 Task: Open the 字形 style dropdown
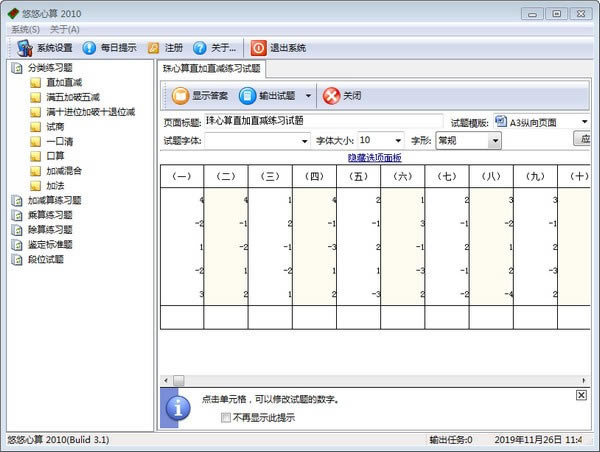pyautogui.click(x=494, y=141)
